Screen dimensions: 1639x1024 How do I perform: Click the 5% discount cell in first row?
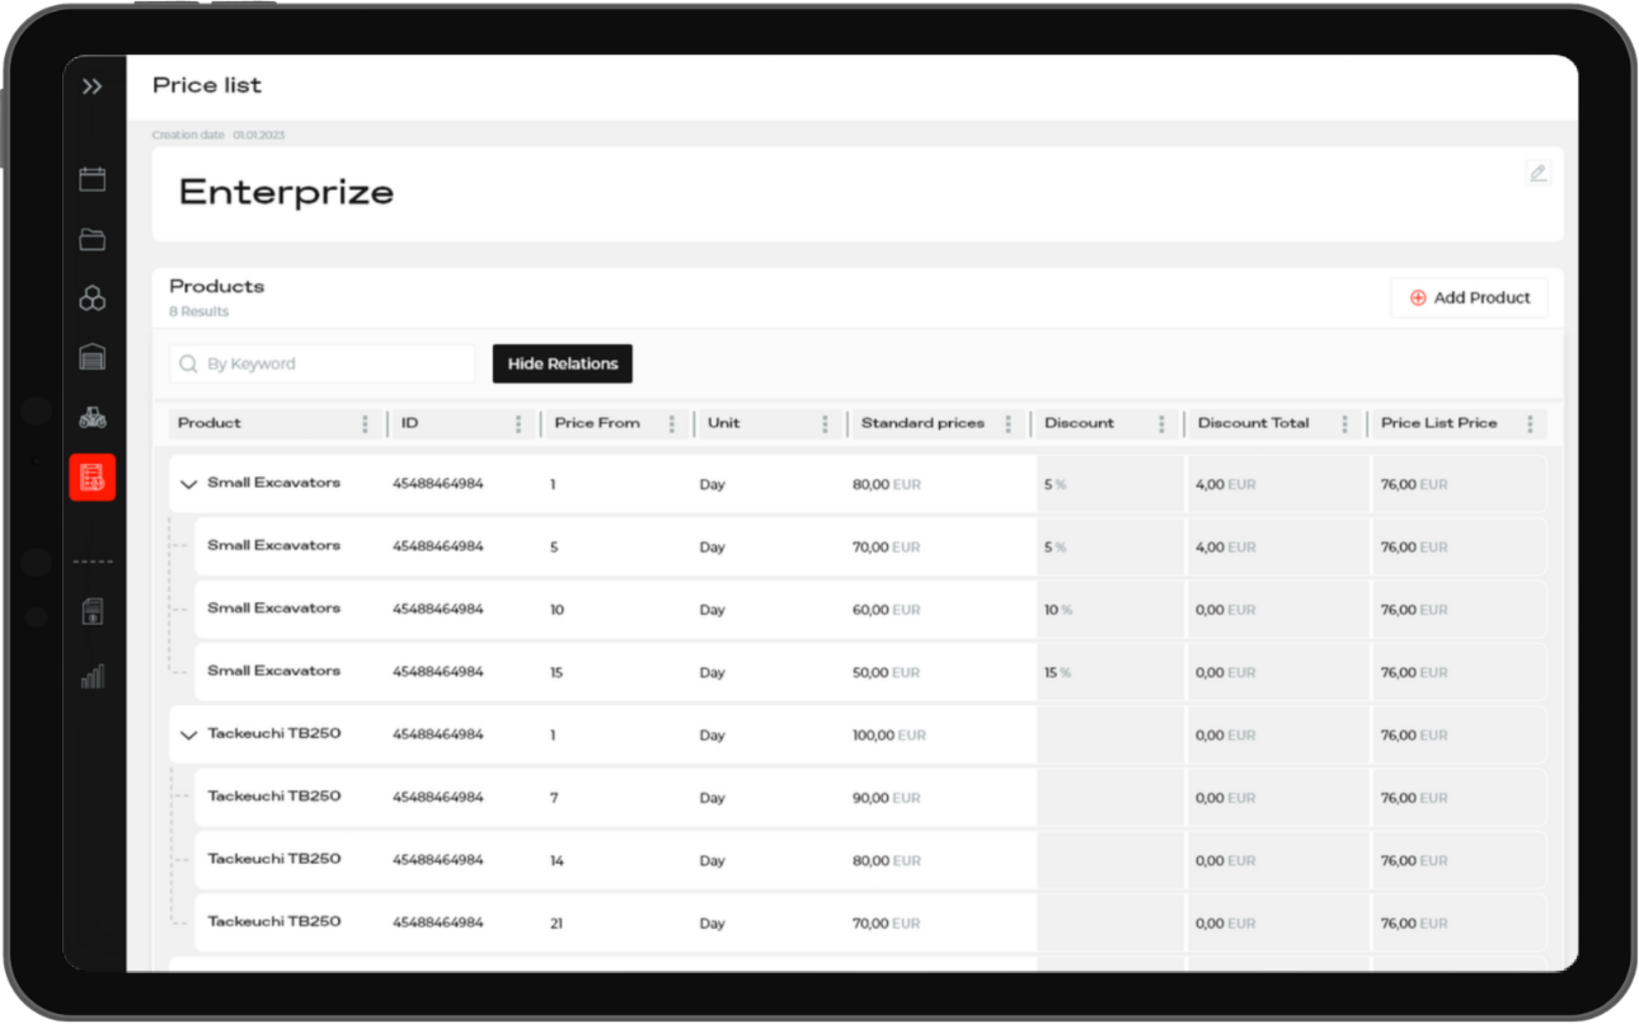click(x=1055, y=485)
